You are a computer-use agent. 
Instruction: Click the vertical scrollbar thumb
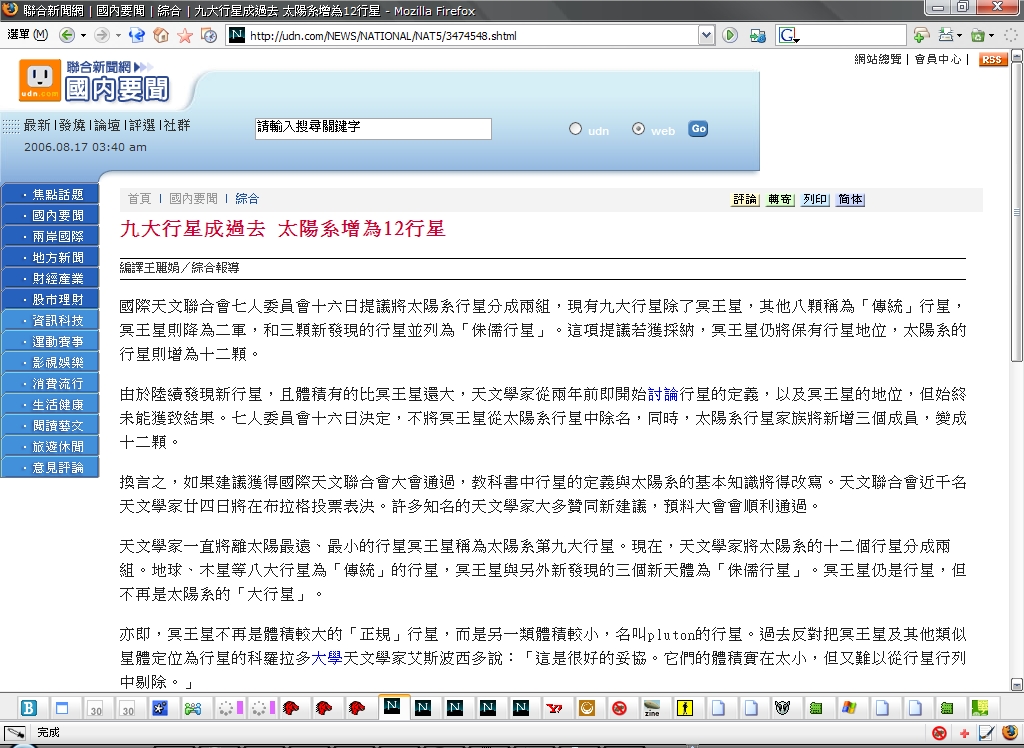1016,210
